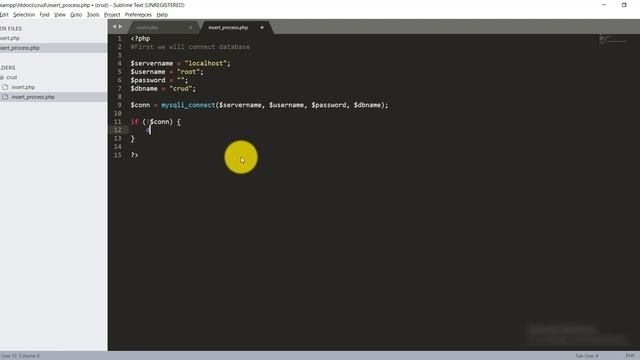Collapse the crud folder
Image resolution: width=640 pixels, height=360 pixels.
tap(2, 78)
